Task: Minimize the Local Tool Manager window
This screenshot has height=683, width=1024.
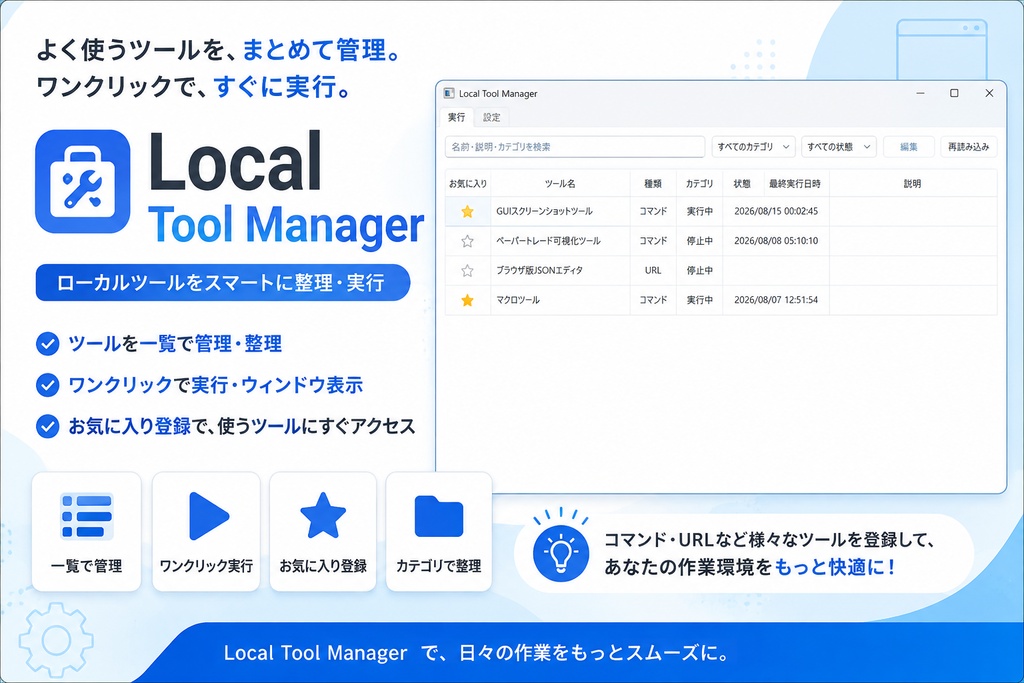Action: [x=920, y=93]
